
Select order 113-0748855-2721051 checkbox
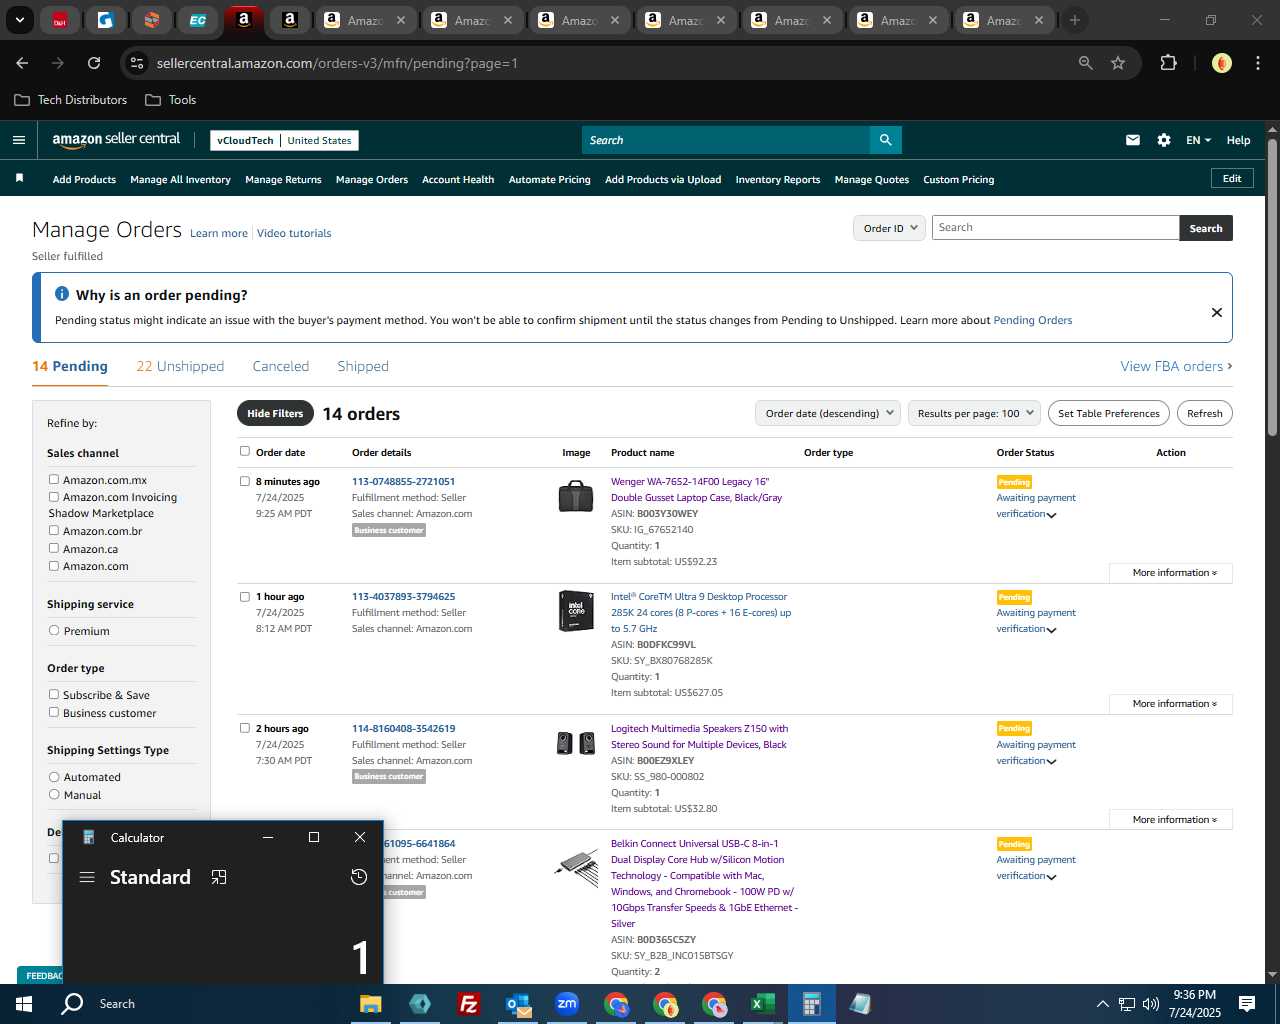(x=245, y=481)
